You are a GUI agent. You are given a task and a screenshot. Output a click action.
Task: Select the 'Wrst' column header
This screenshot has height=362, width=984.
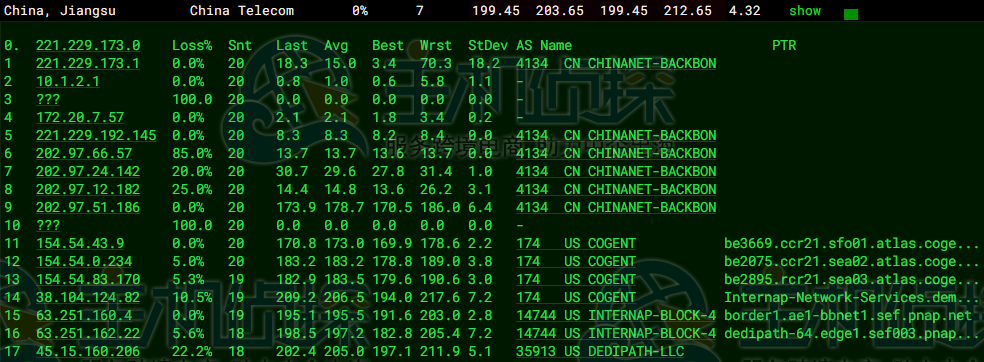(x=436, y=46)
